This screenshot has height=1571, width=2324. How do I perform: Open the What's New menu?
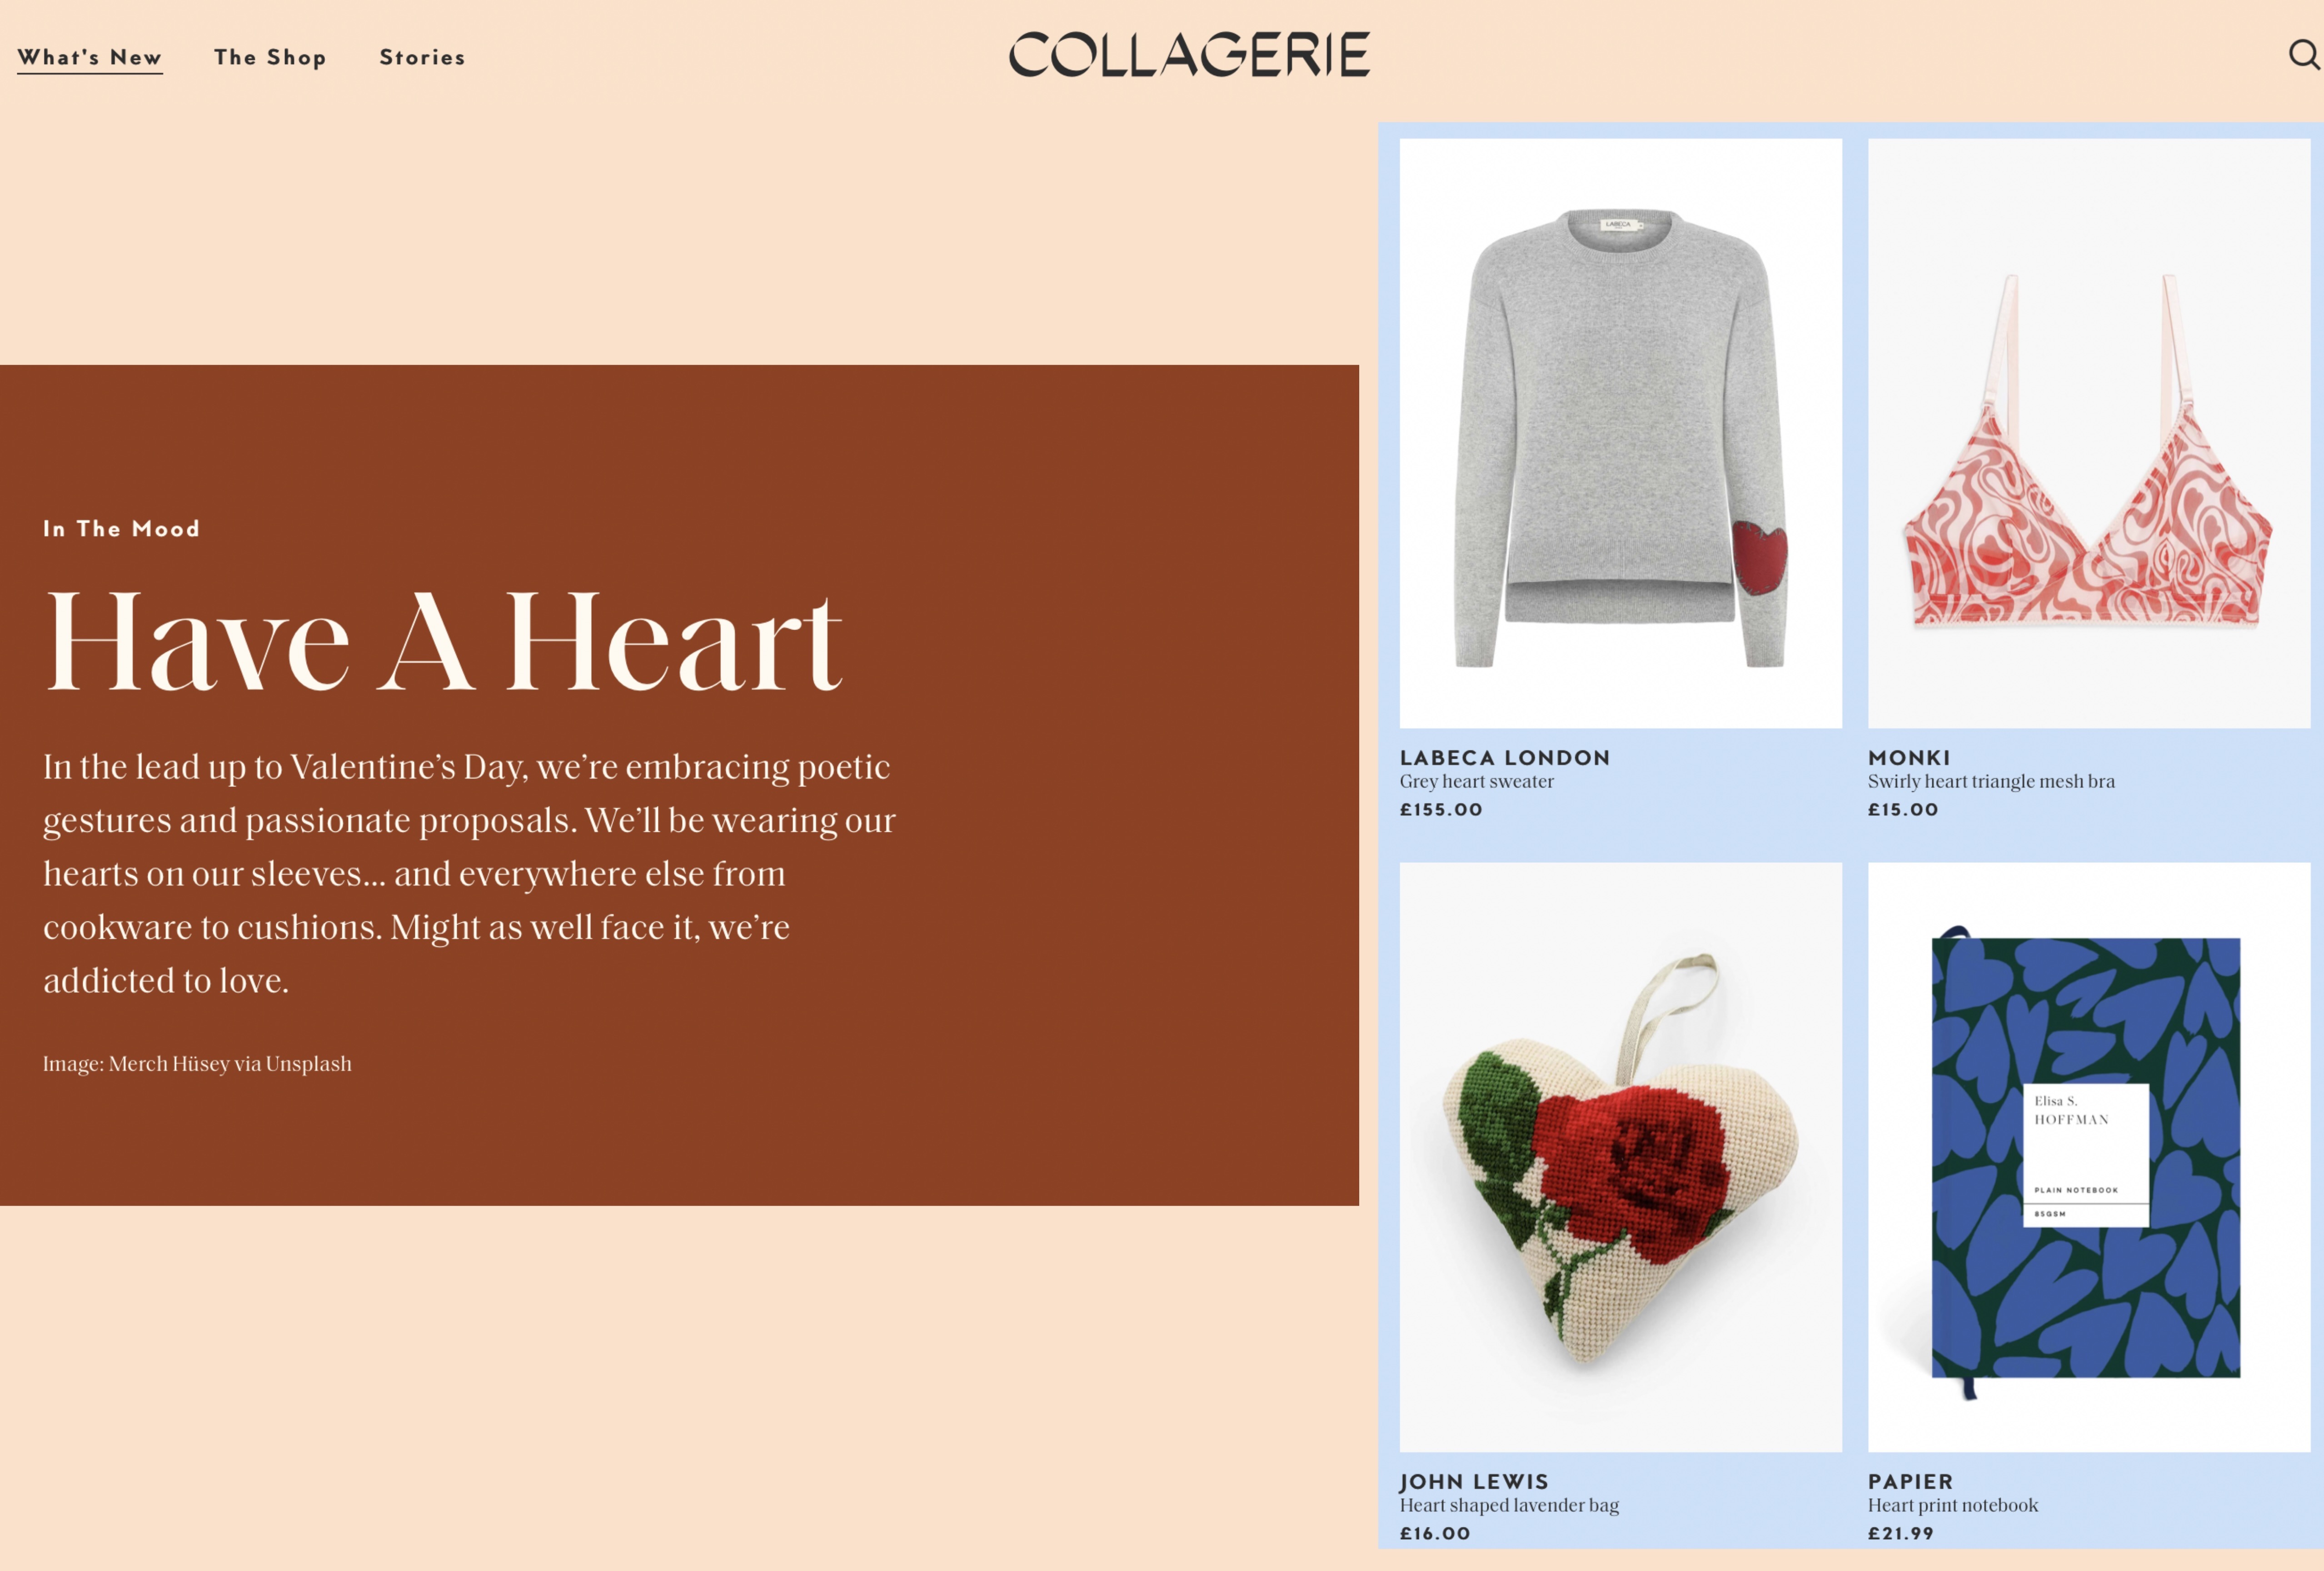tap(90, 57)
